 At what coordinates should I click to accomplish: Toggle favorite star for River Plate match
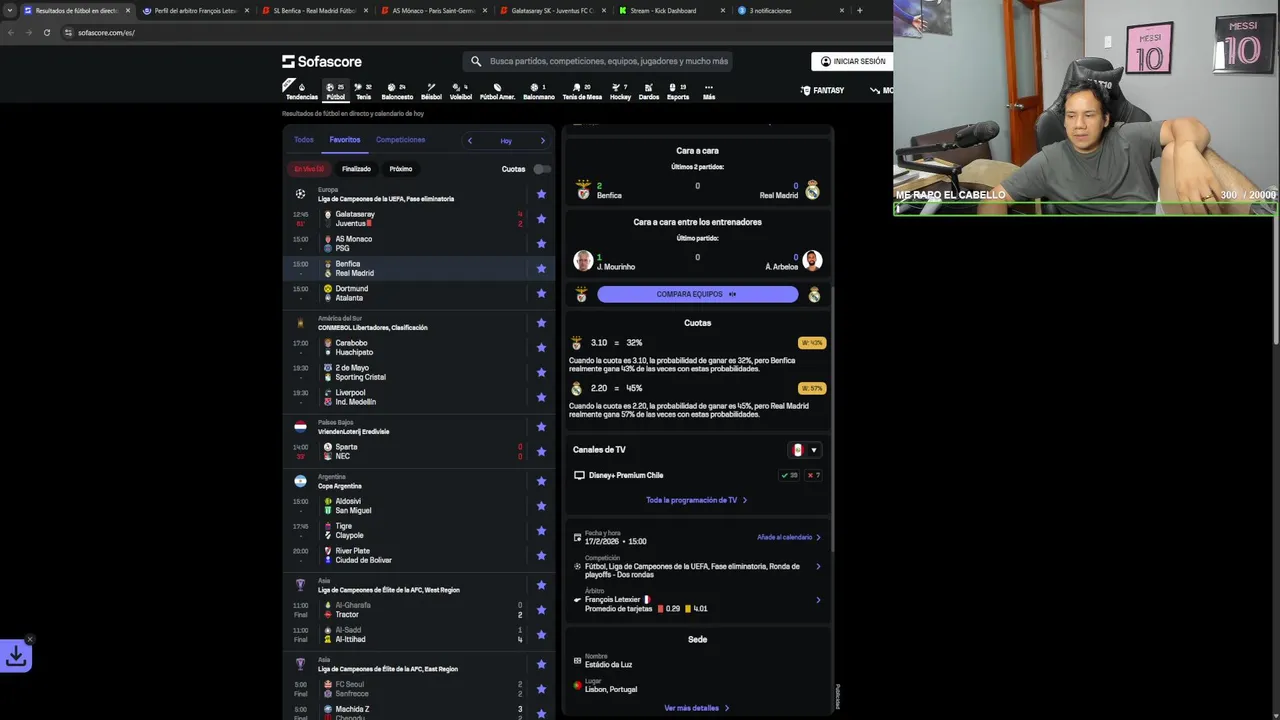(541, 555)
